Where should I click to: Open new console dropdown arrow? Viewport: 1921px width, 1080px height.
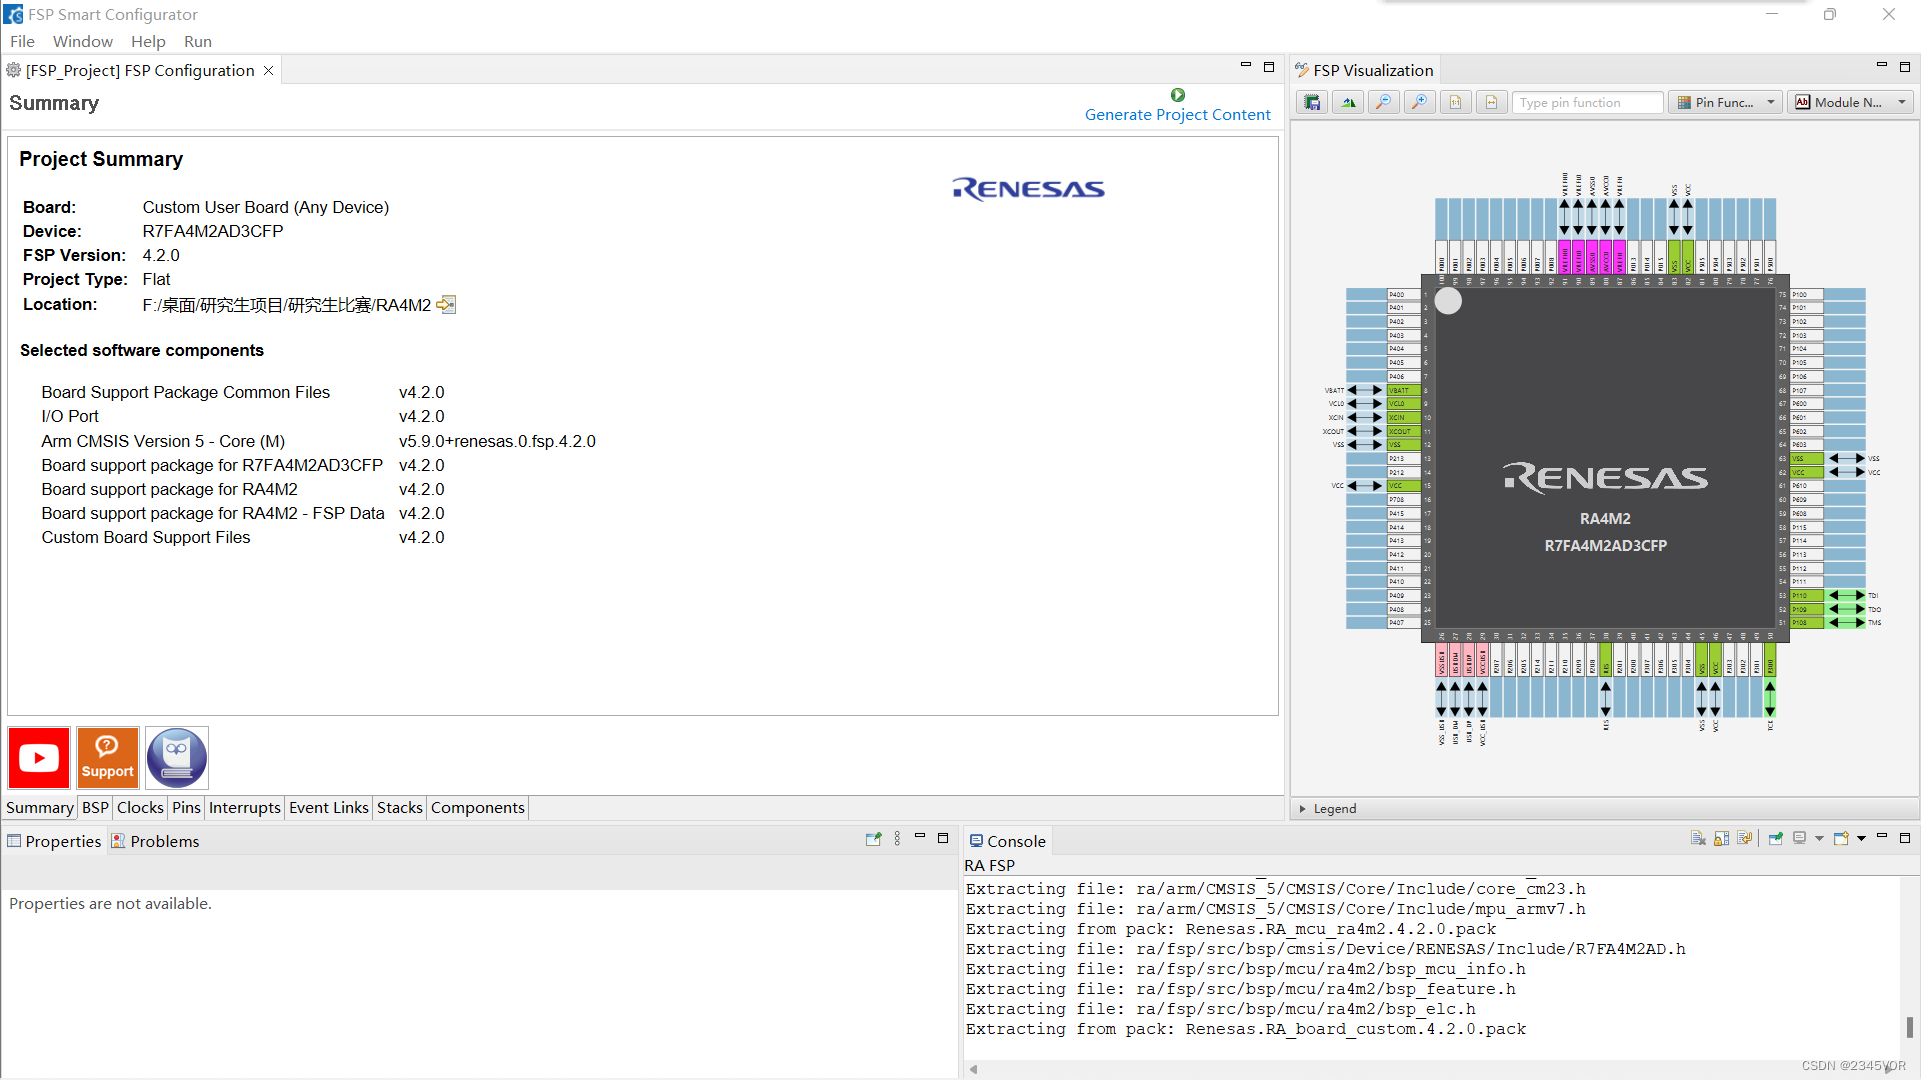pyautogui.click(x=1861, y=839)
